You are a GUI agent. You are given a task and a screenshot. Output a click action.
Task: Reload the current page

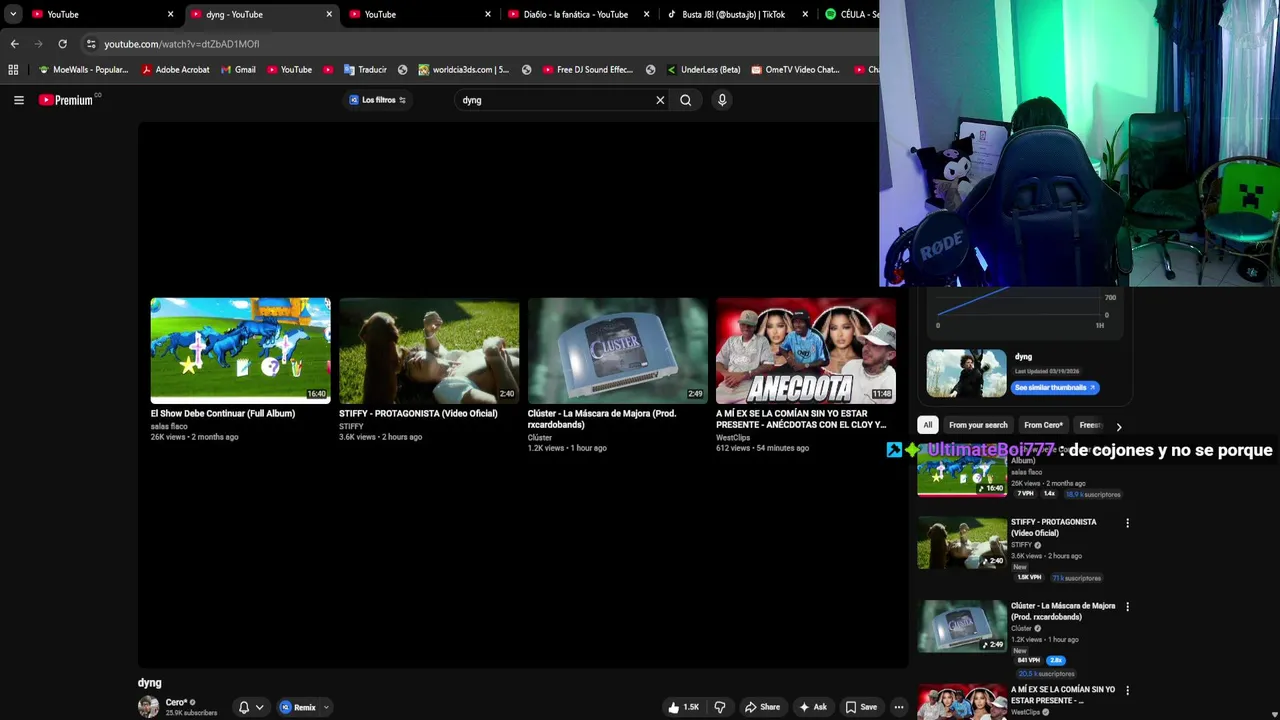(62, 44)
